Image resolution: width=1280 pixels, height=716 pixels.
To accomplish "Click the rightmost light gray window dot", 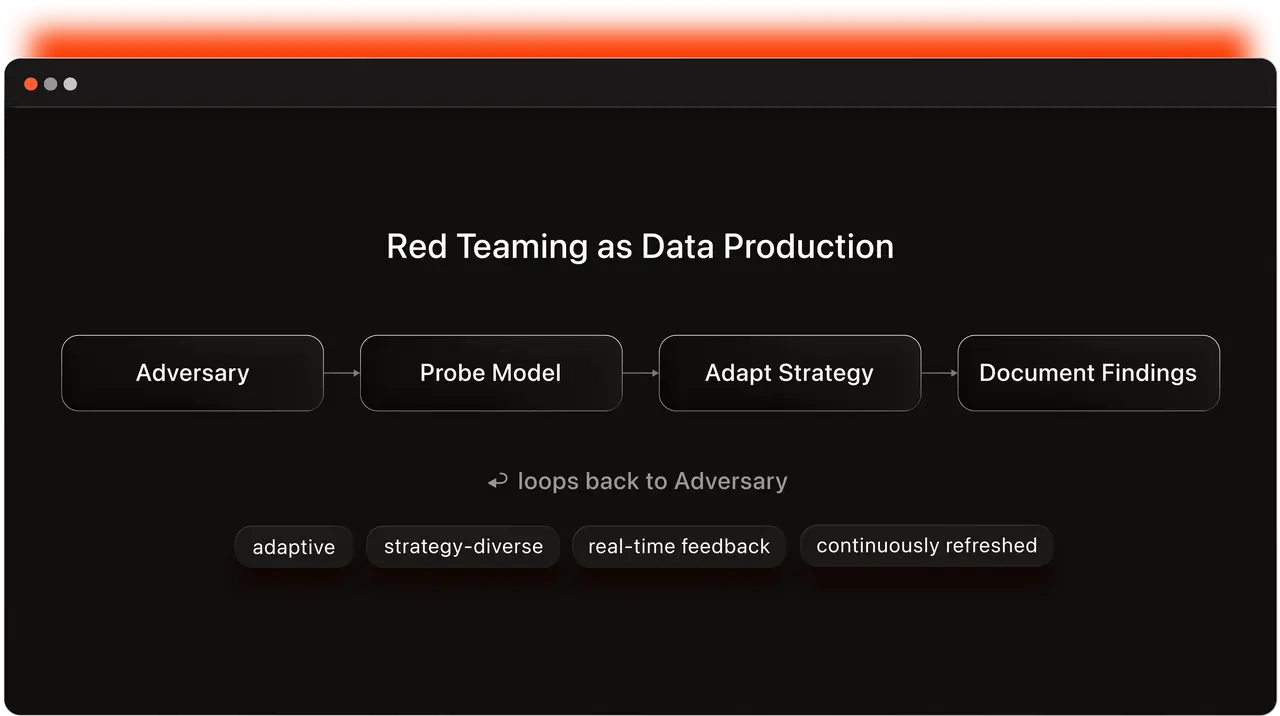I will [70, 84].
